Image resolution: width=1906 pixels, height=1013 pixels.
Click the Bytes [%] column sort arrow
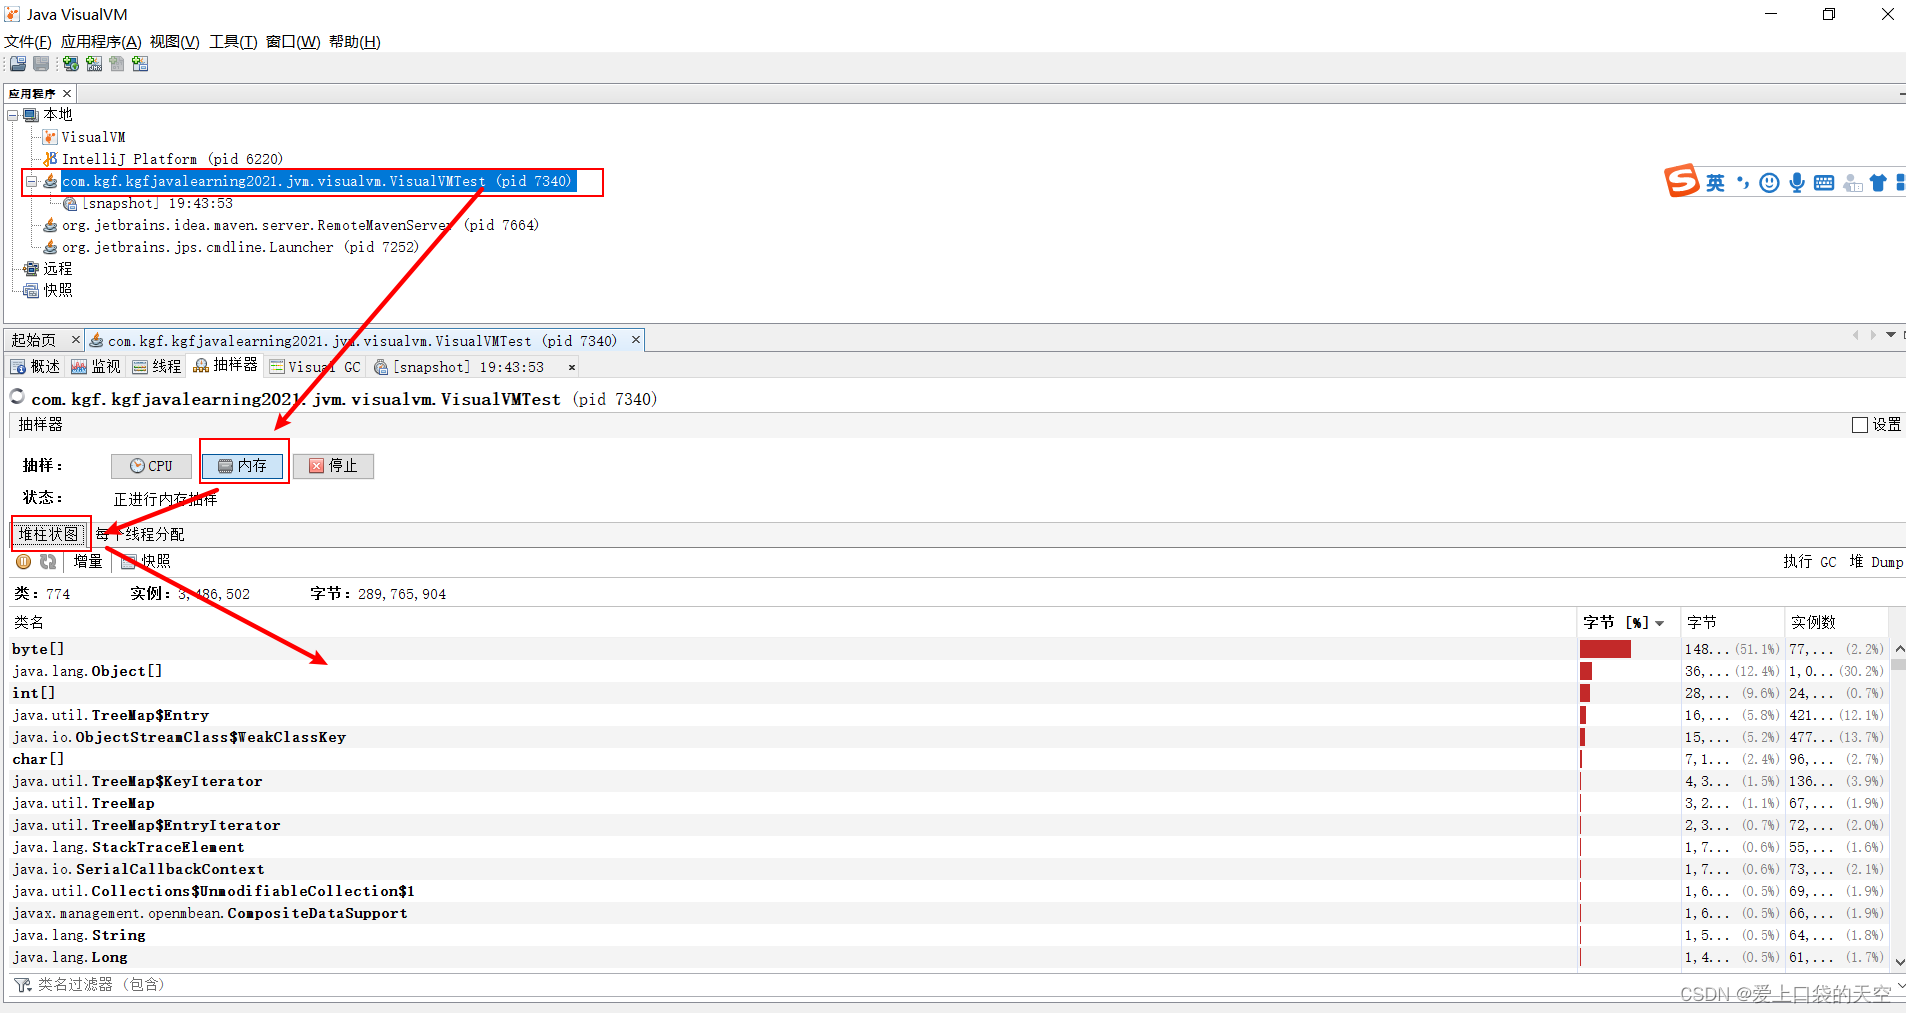[x=1660, y=623]
